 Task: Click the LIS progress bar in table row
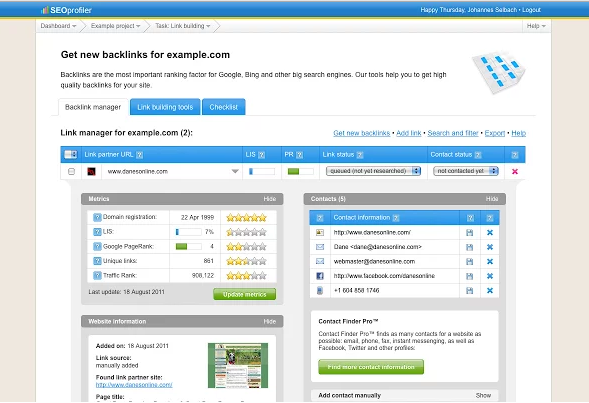(262, 172)
